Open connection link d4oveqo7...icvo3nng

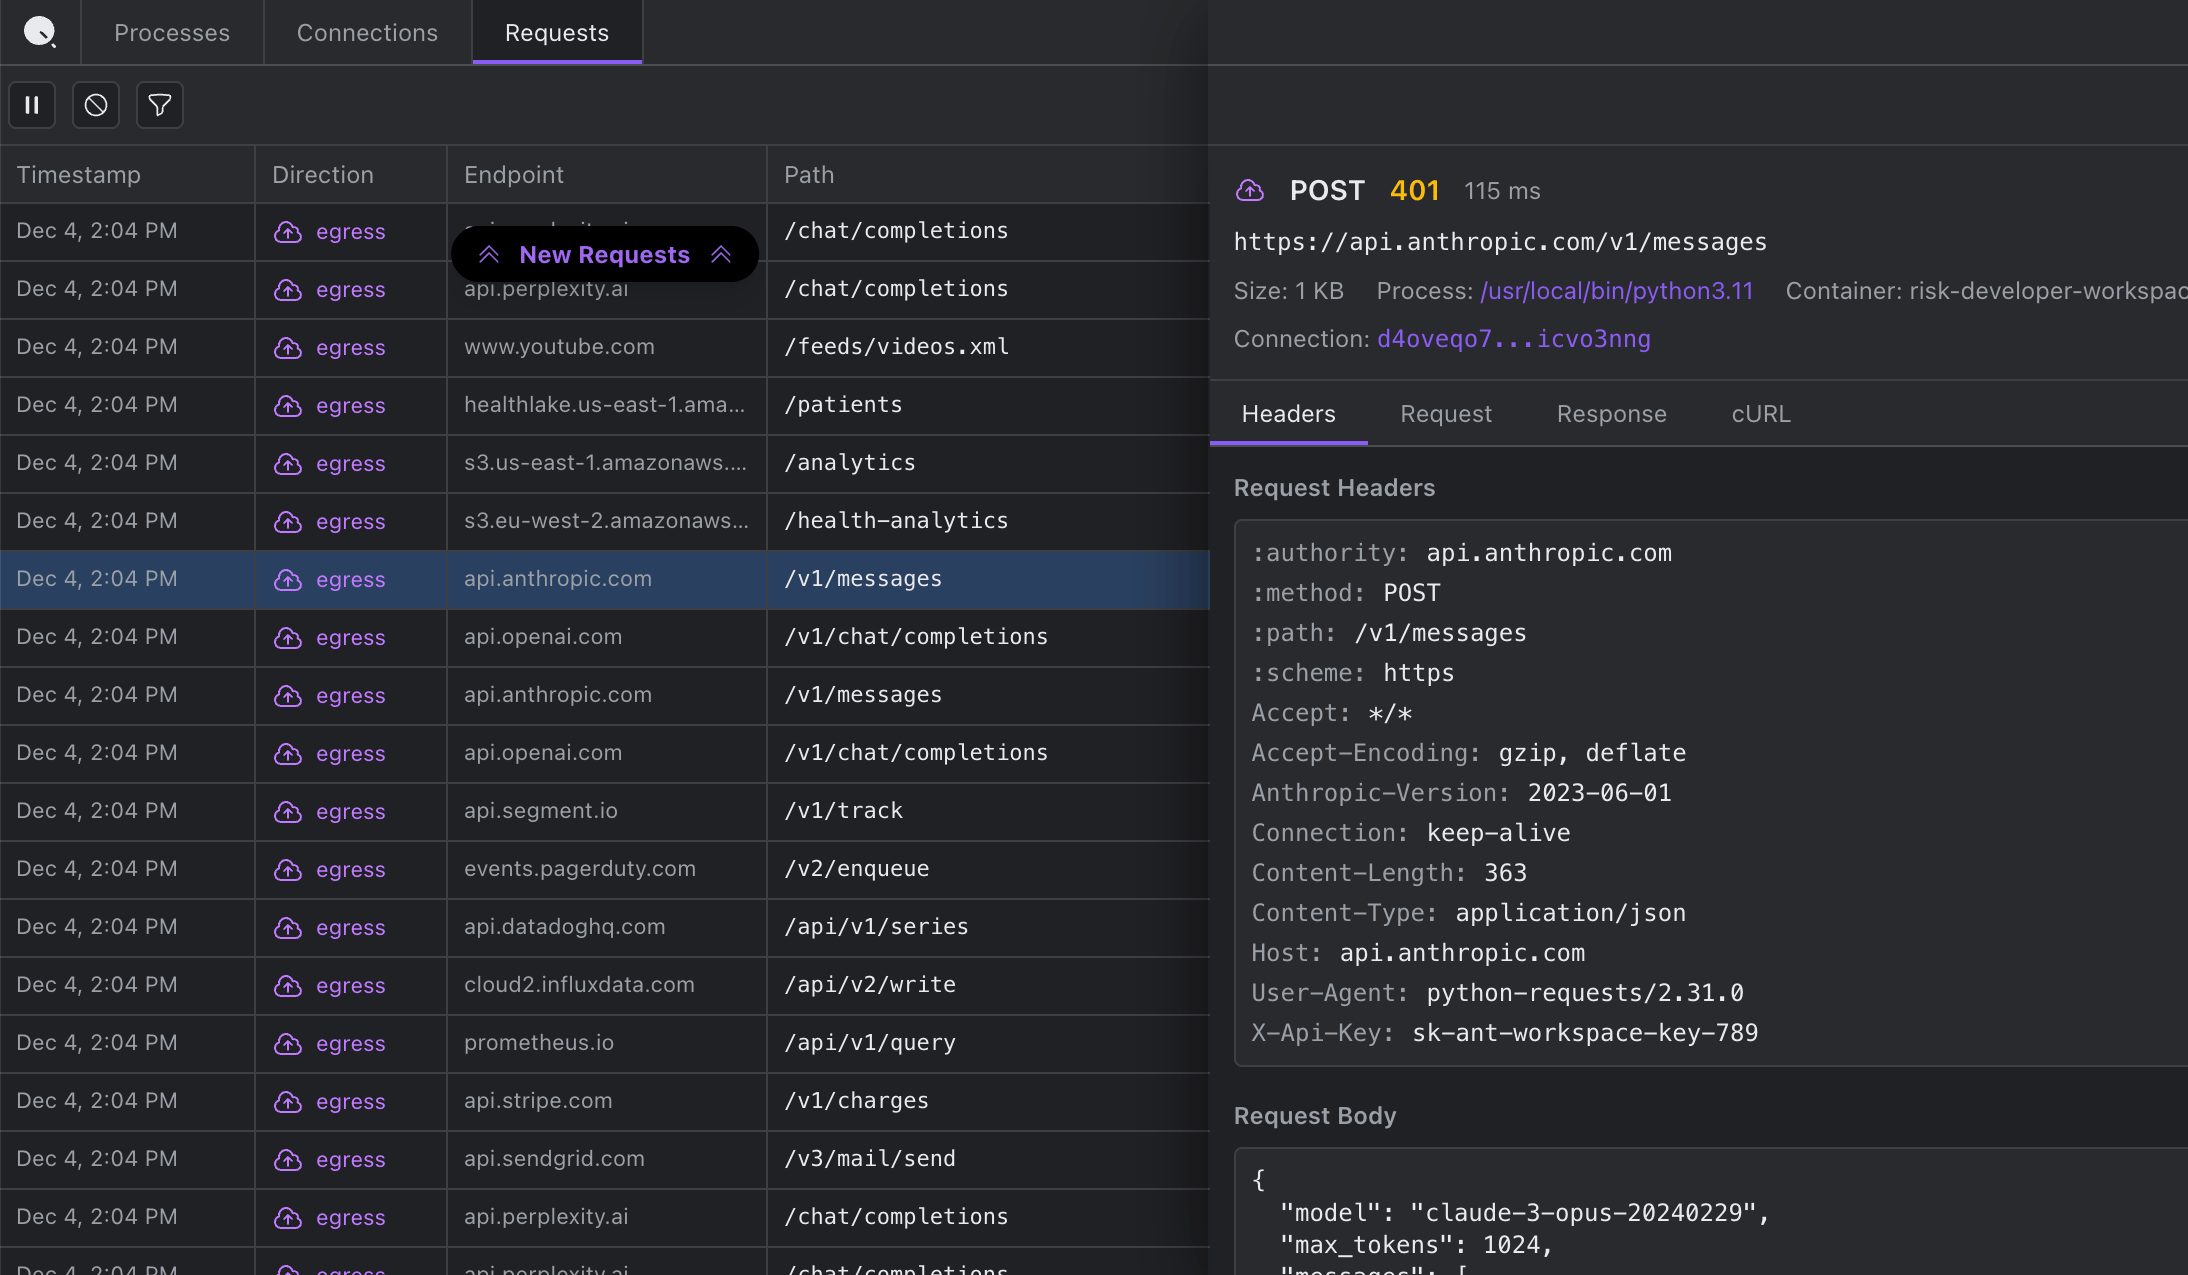pos(1513,339)
